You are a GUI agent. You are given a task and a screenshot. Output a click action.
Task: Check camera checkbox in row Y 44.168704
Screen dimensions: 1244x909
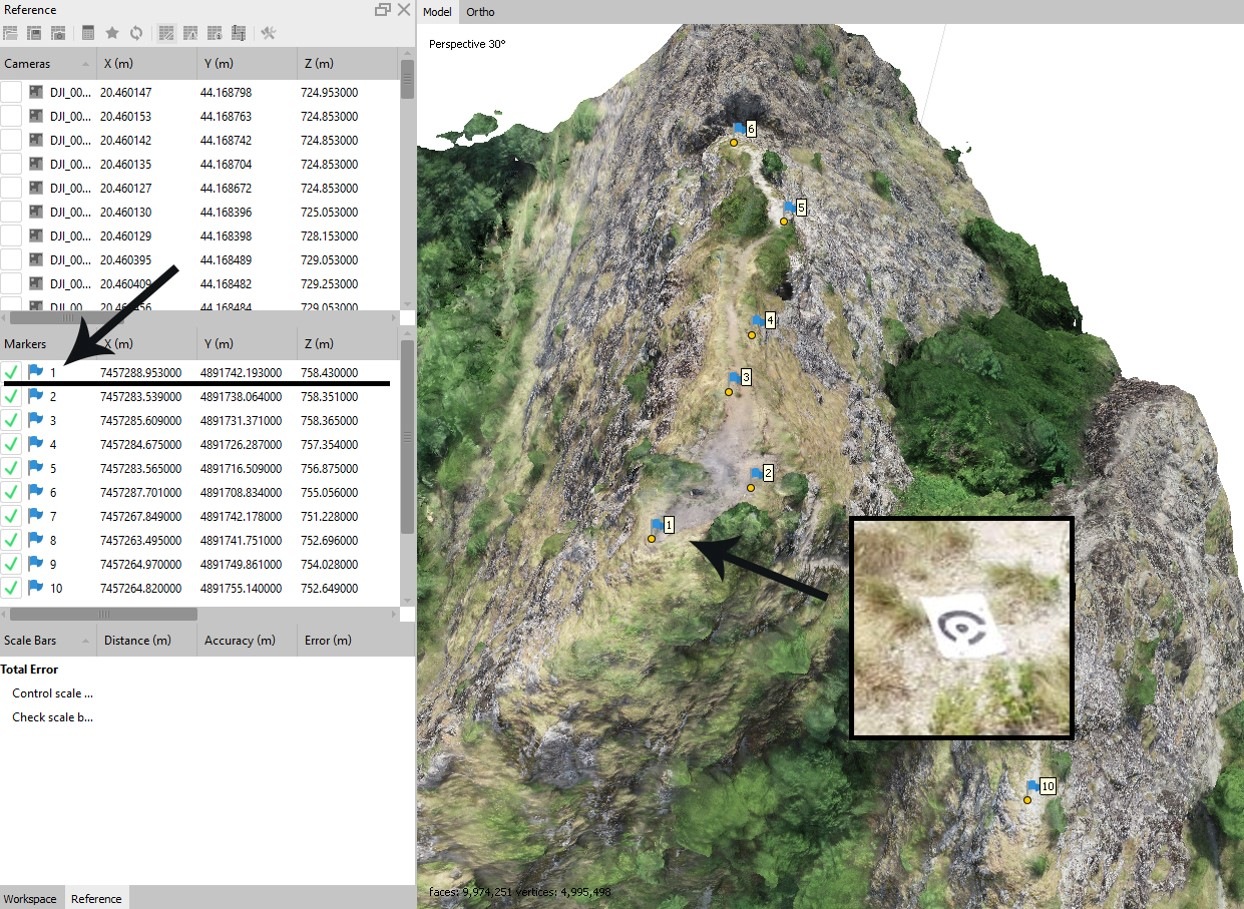point(11,164)
